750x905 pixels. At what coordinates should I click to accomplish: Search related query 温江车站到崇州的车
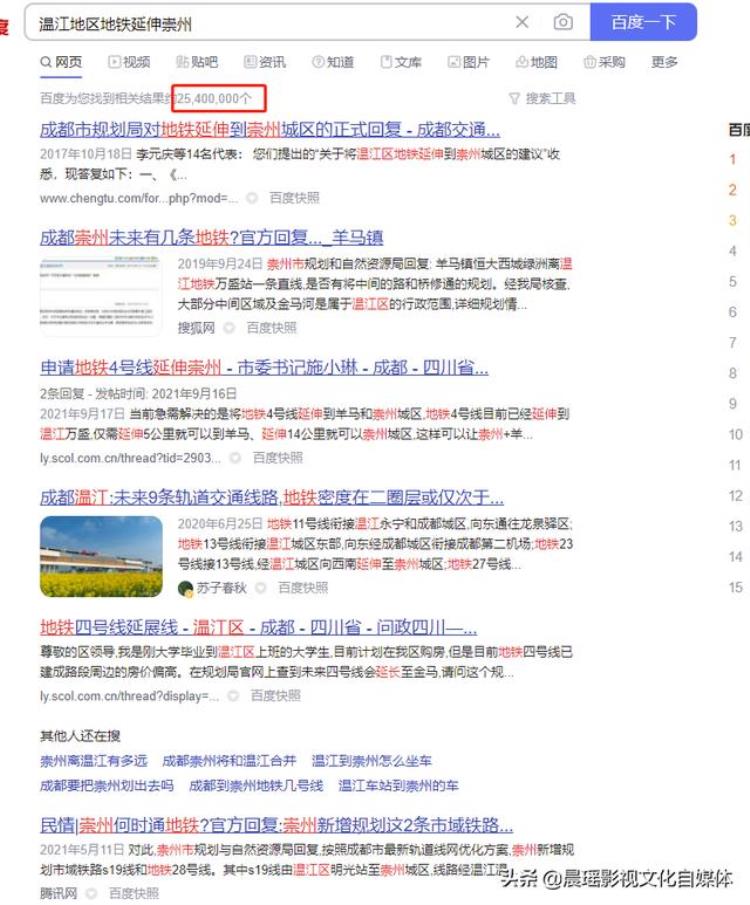point(398,786)
